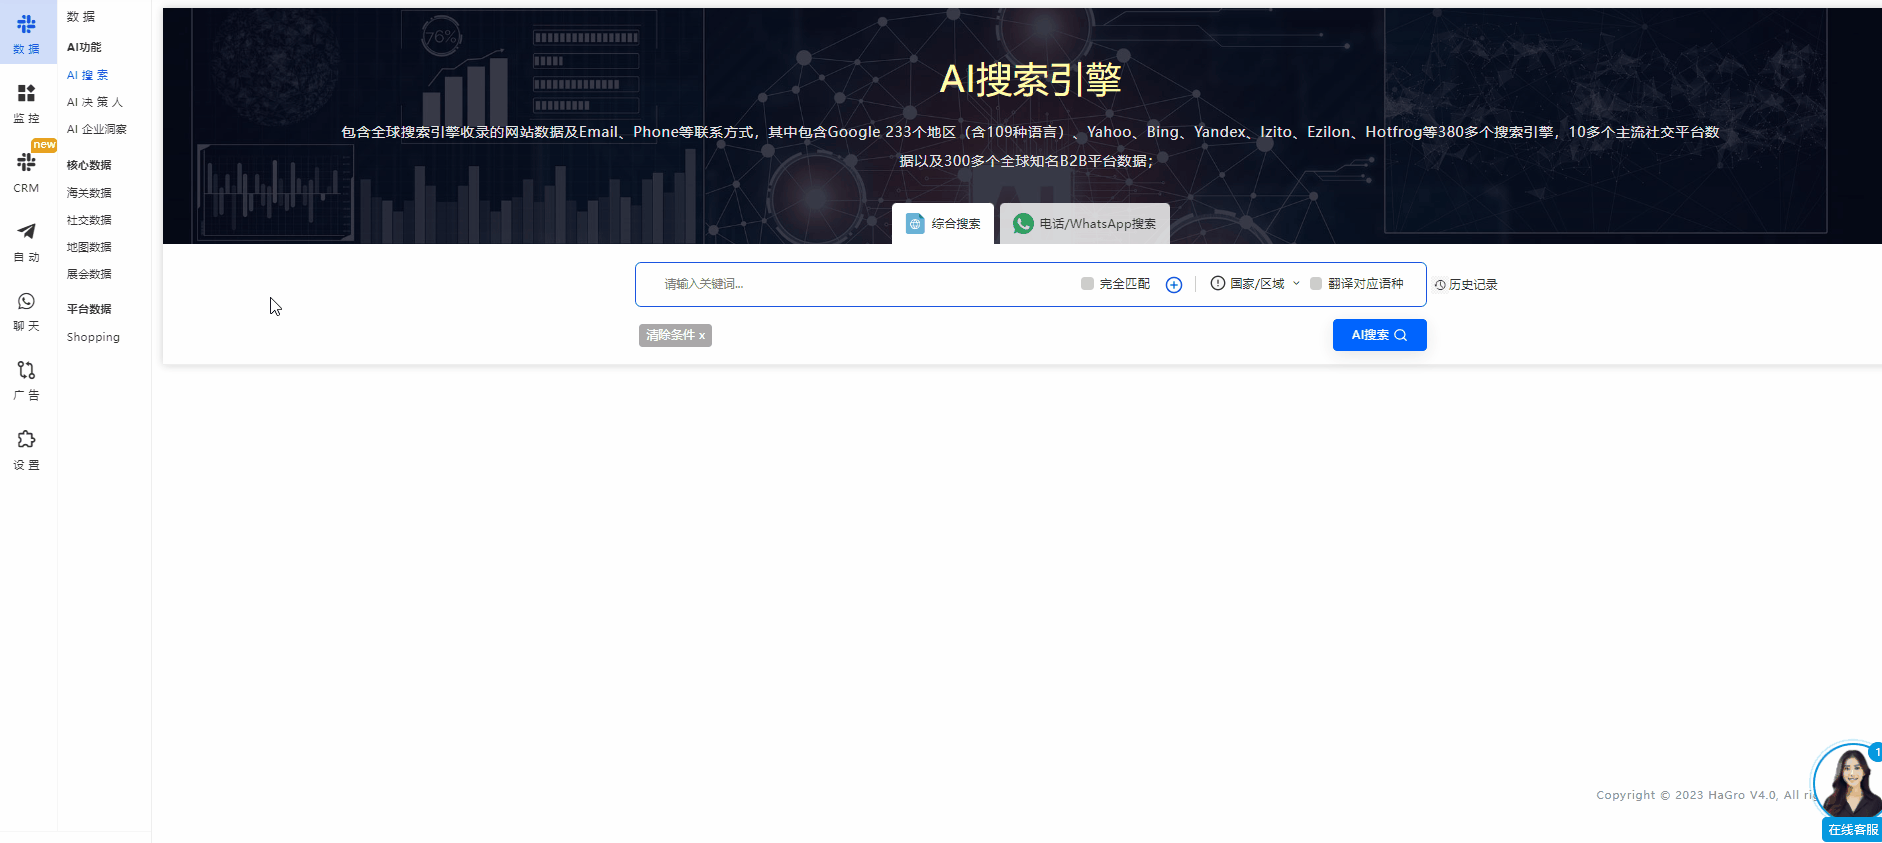Open 展会数据 menu item

tap(89, 274)
